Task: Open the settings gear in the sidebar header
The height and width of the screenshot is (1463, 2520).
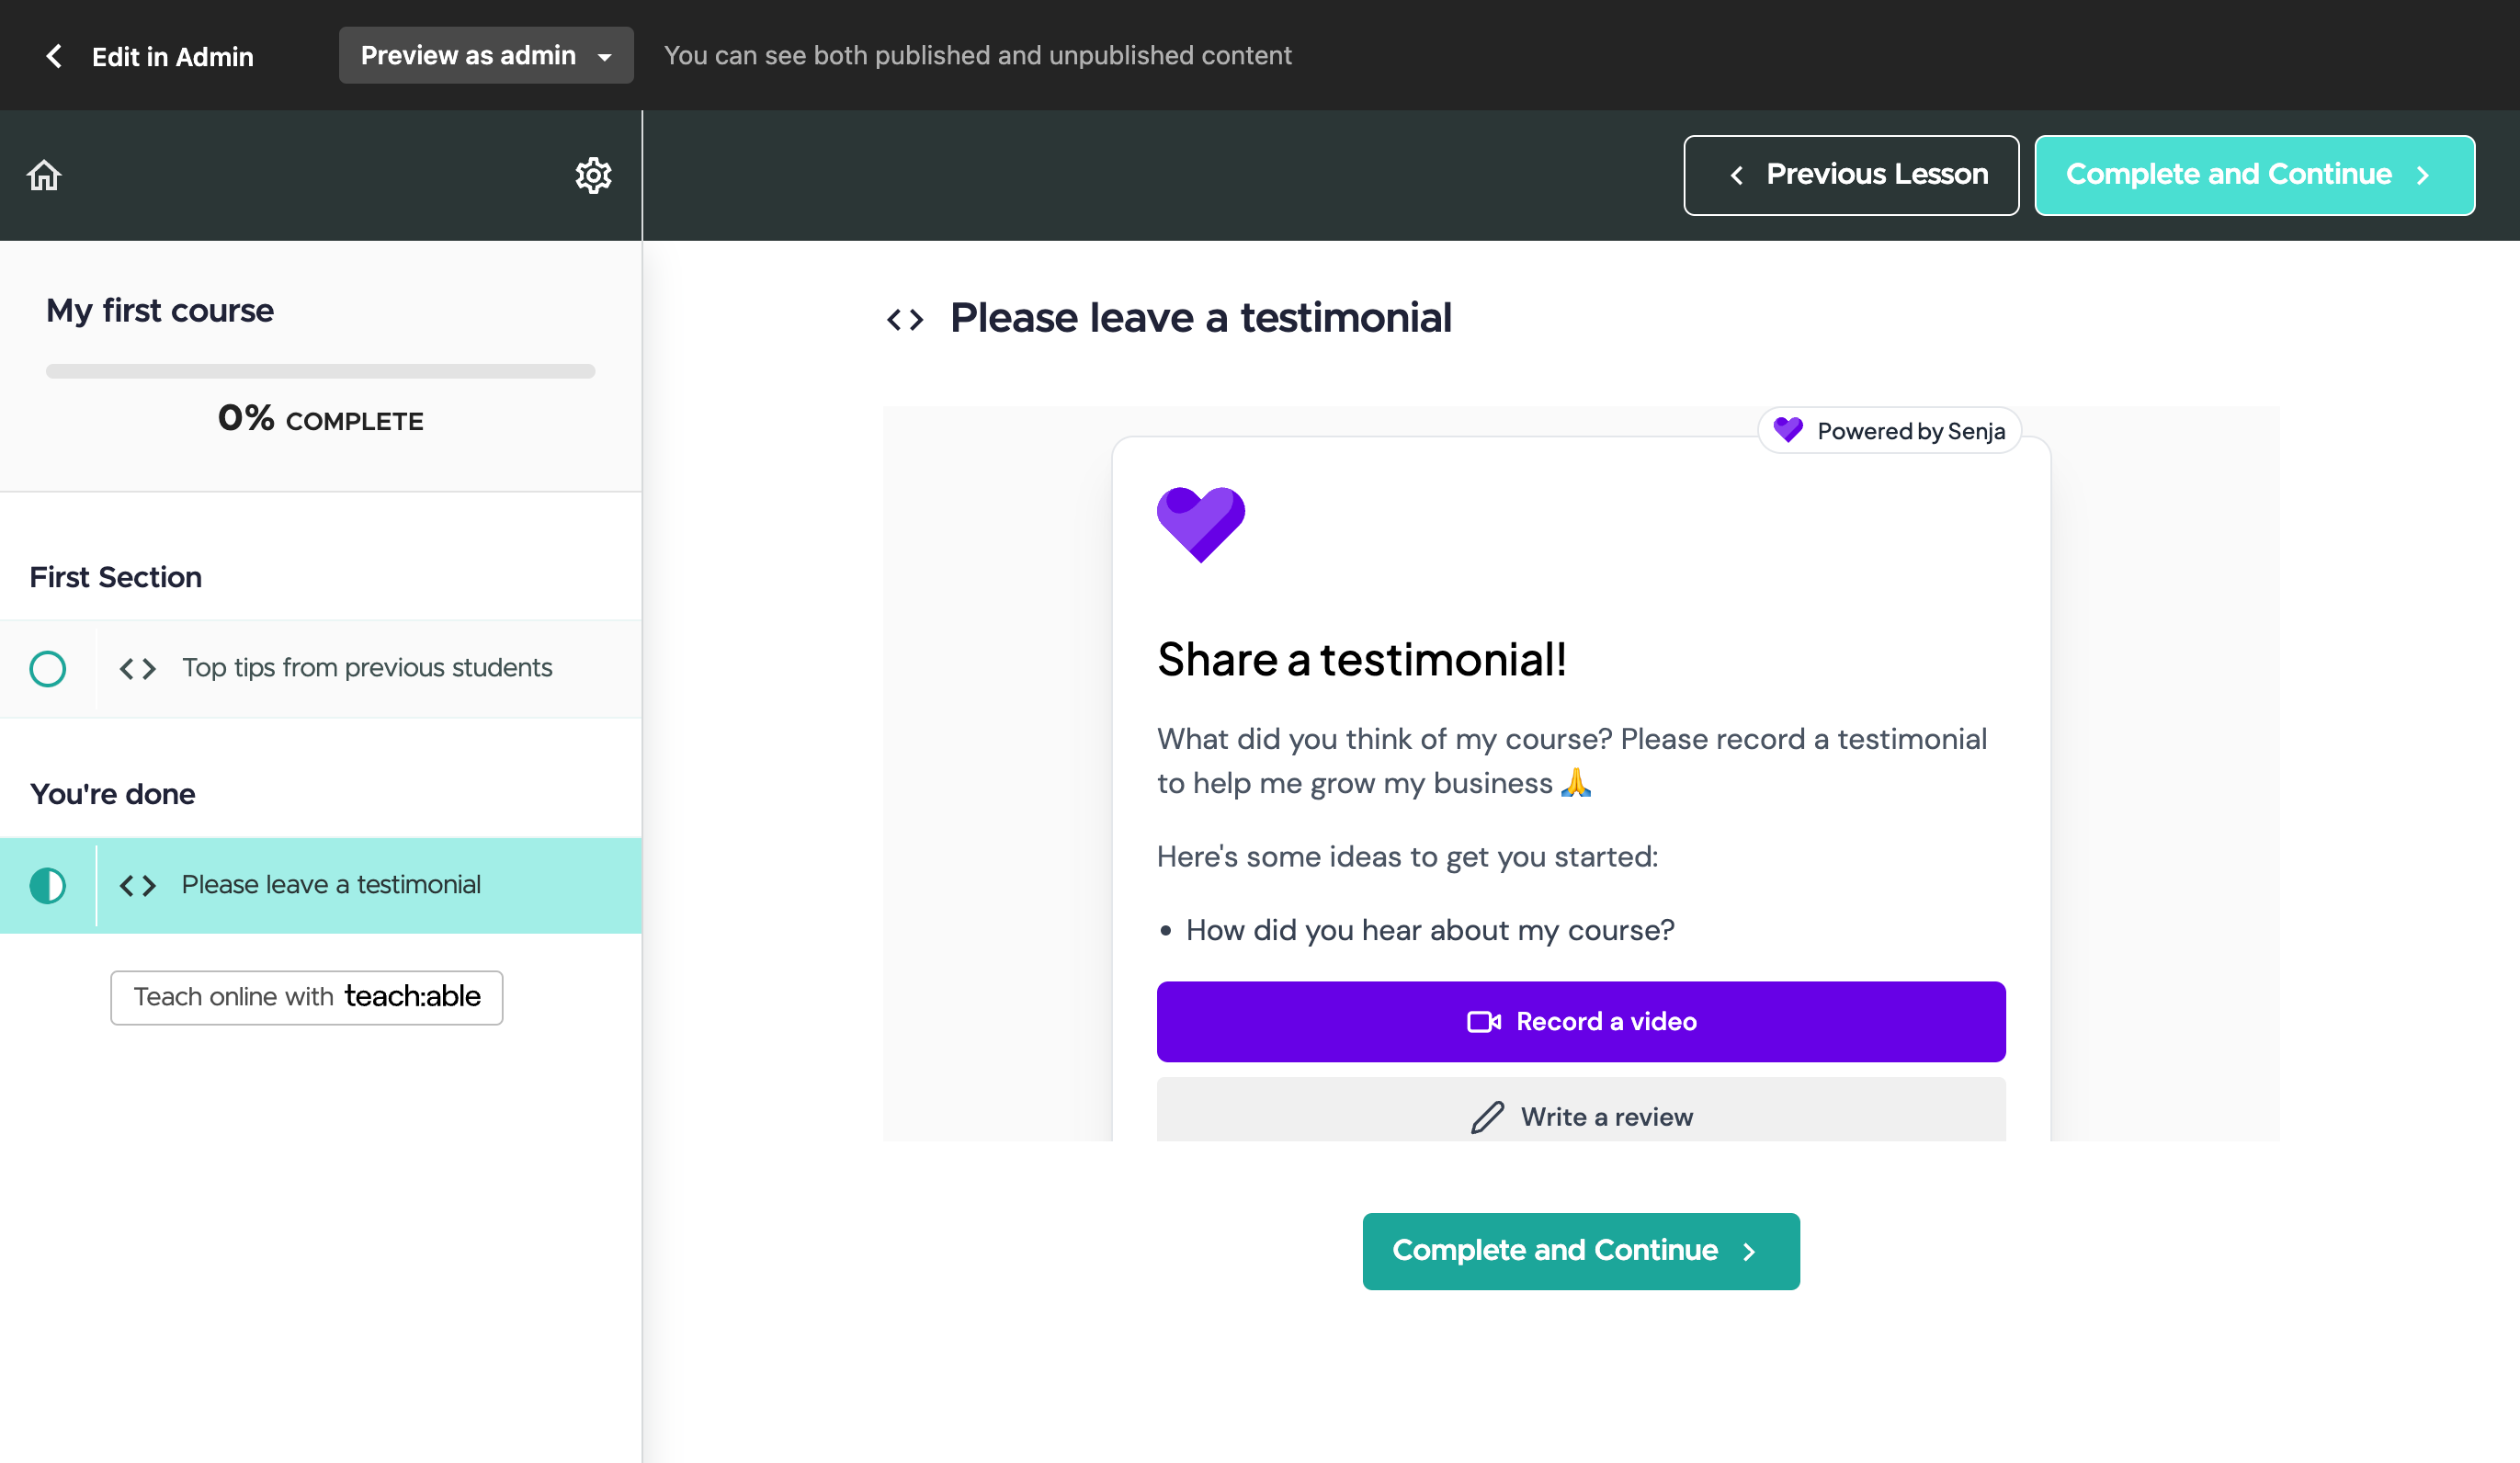Action: [593, 175]
